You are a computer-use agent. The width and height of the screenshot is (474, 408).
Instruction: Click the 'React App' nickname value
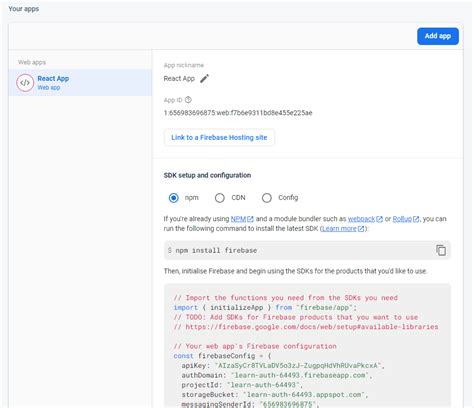coord(179,79)
